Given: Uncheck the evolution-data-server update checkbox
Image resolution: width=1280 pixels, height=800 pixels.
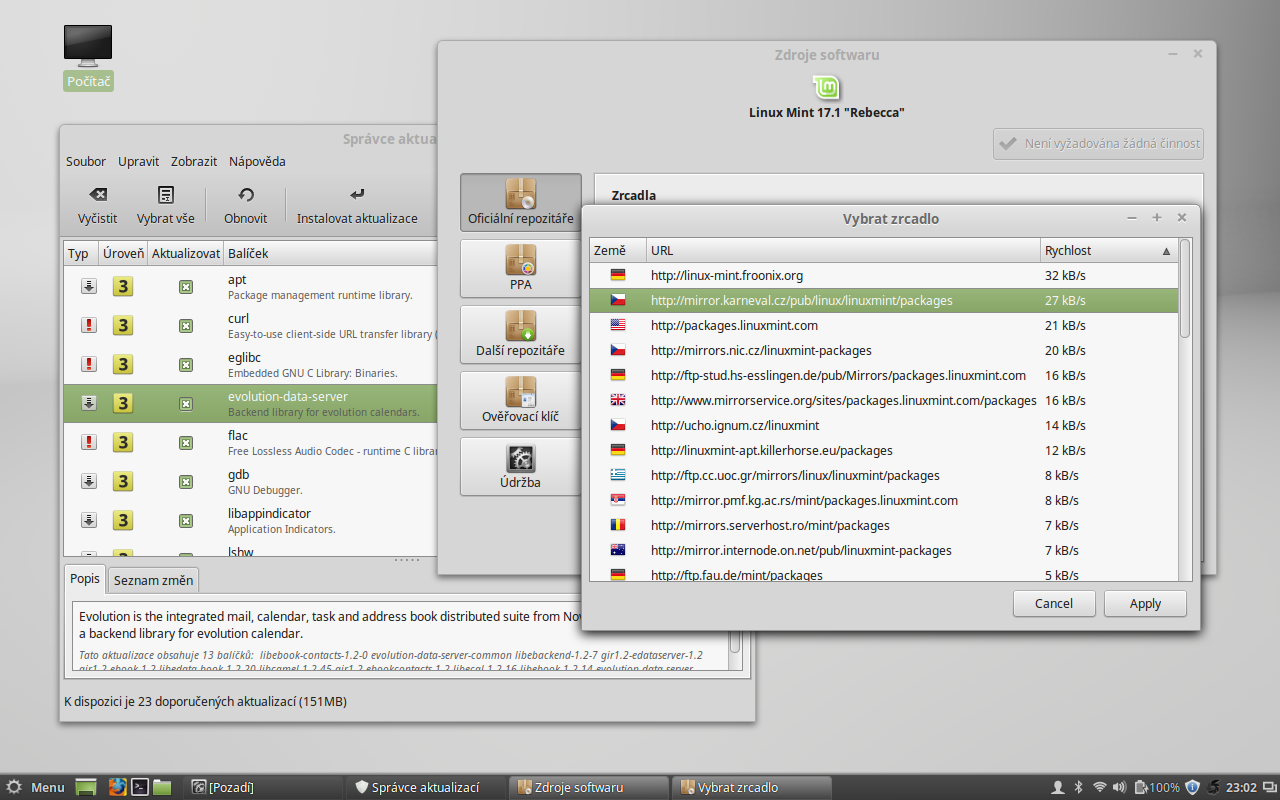Looking at the screenshot, I should coord(185,403).
